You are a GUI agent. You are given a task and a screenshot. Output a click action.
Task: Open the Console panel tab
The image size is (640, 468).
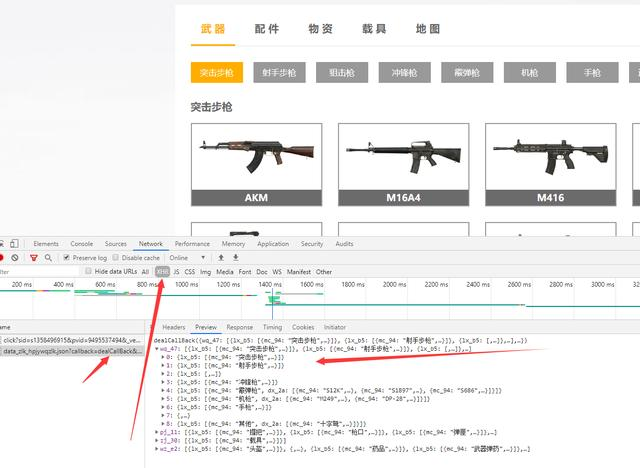(x=82, y=244)
